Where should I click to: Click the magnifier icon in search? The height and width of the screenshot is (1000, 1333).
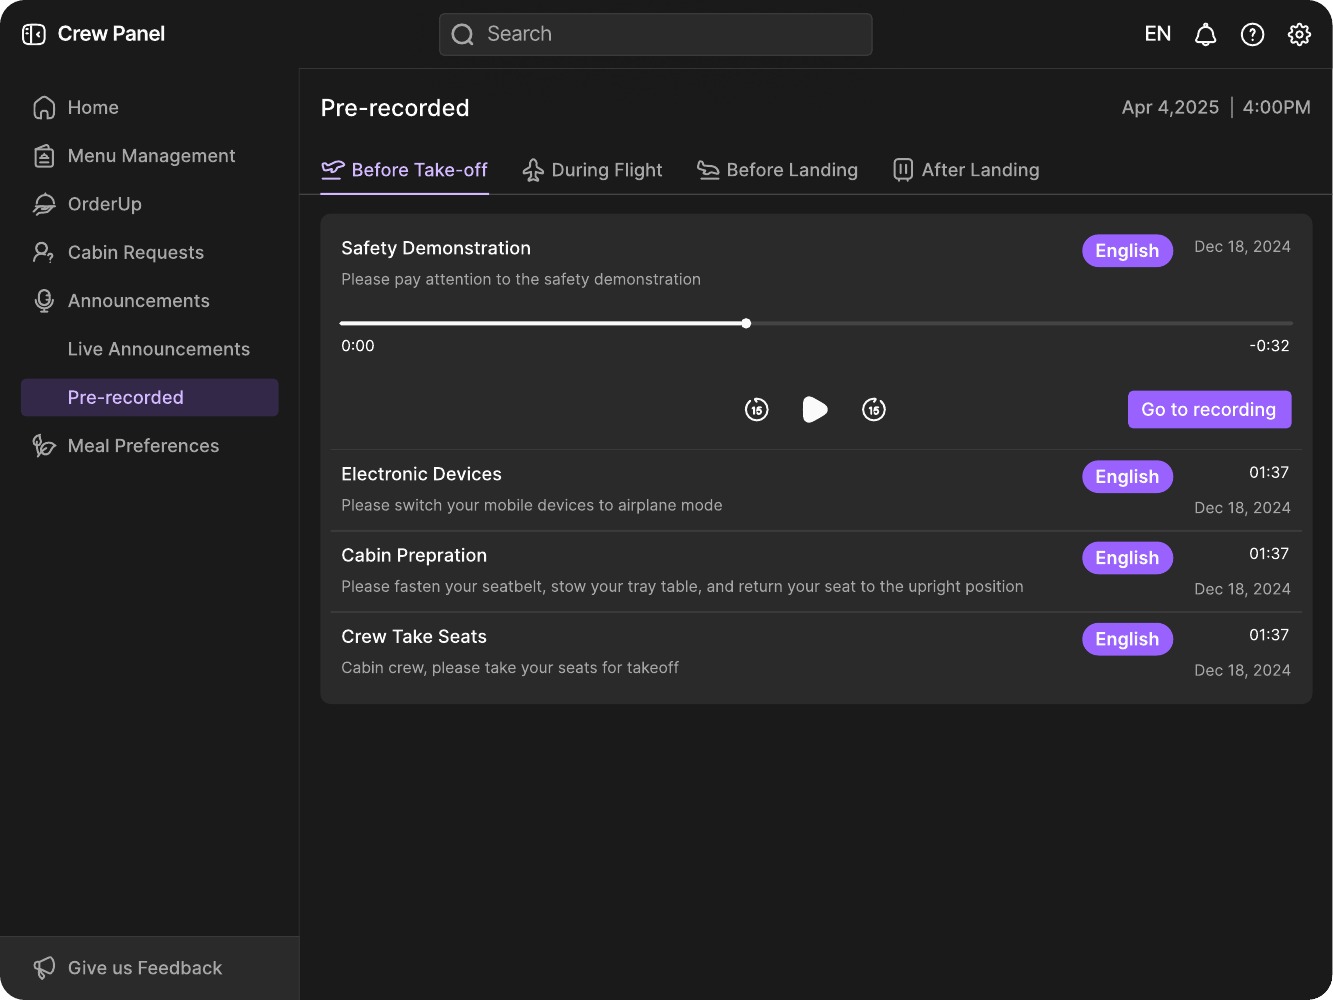[462, 35]
